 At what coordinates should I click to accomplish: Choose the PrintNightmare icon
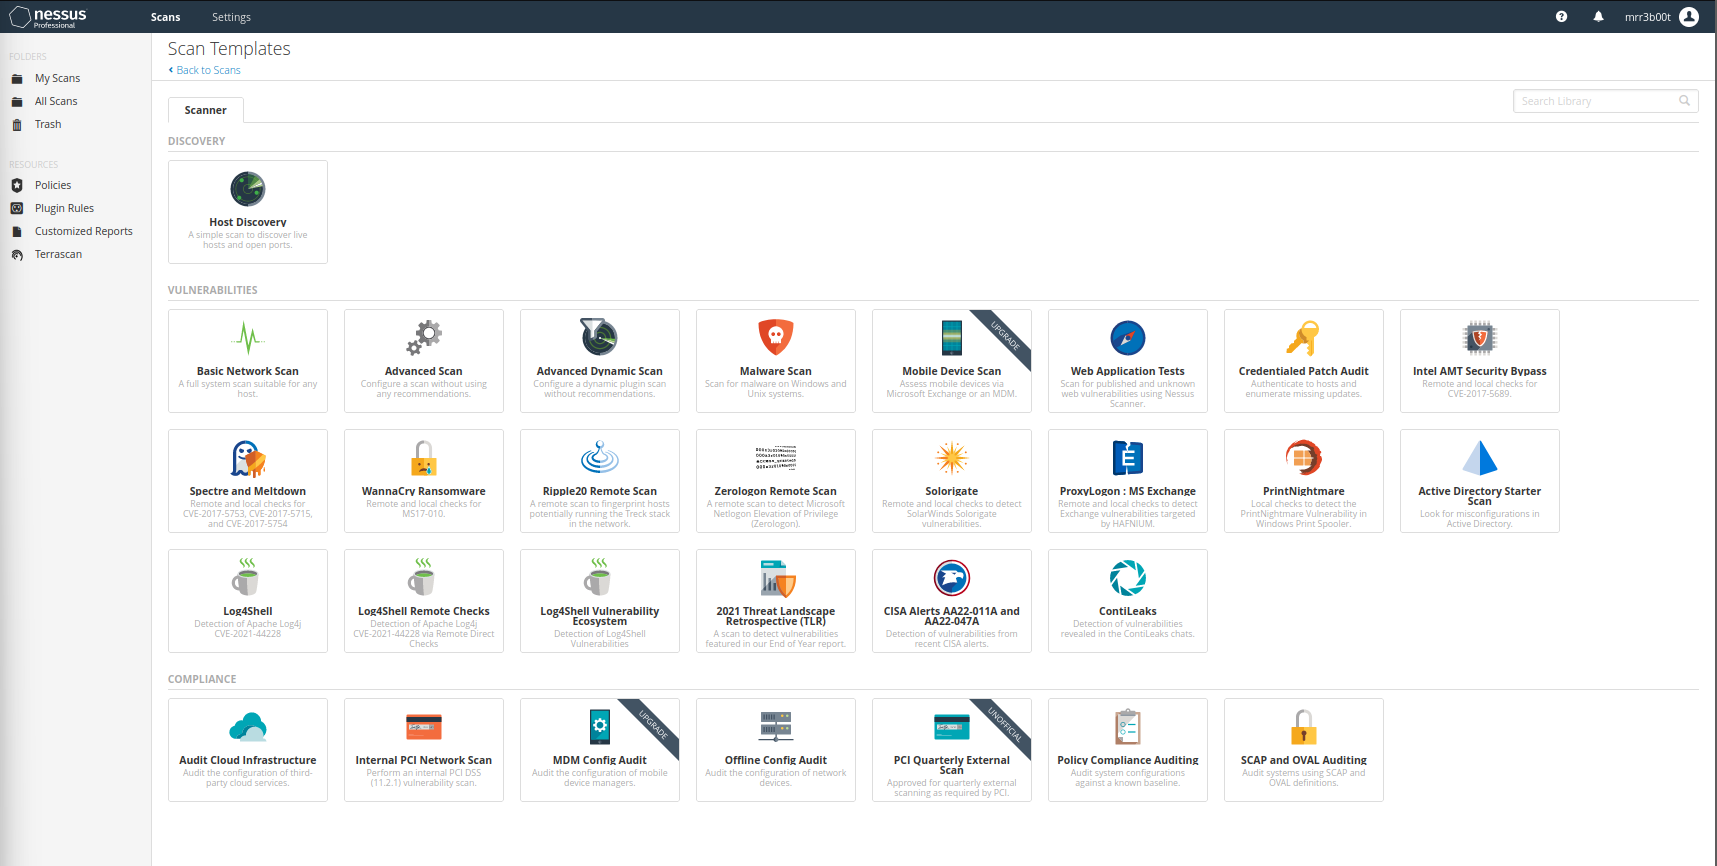click(1304, 458)
